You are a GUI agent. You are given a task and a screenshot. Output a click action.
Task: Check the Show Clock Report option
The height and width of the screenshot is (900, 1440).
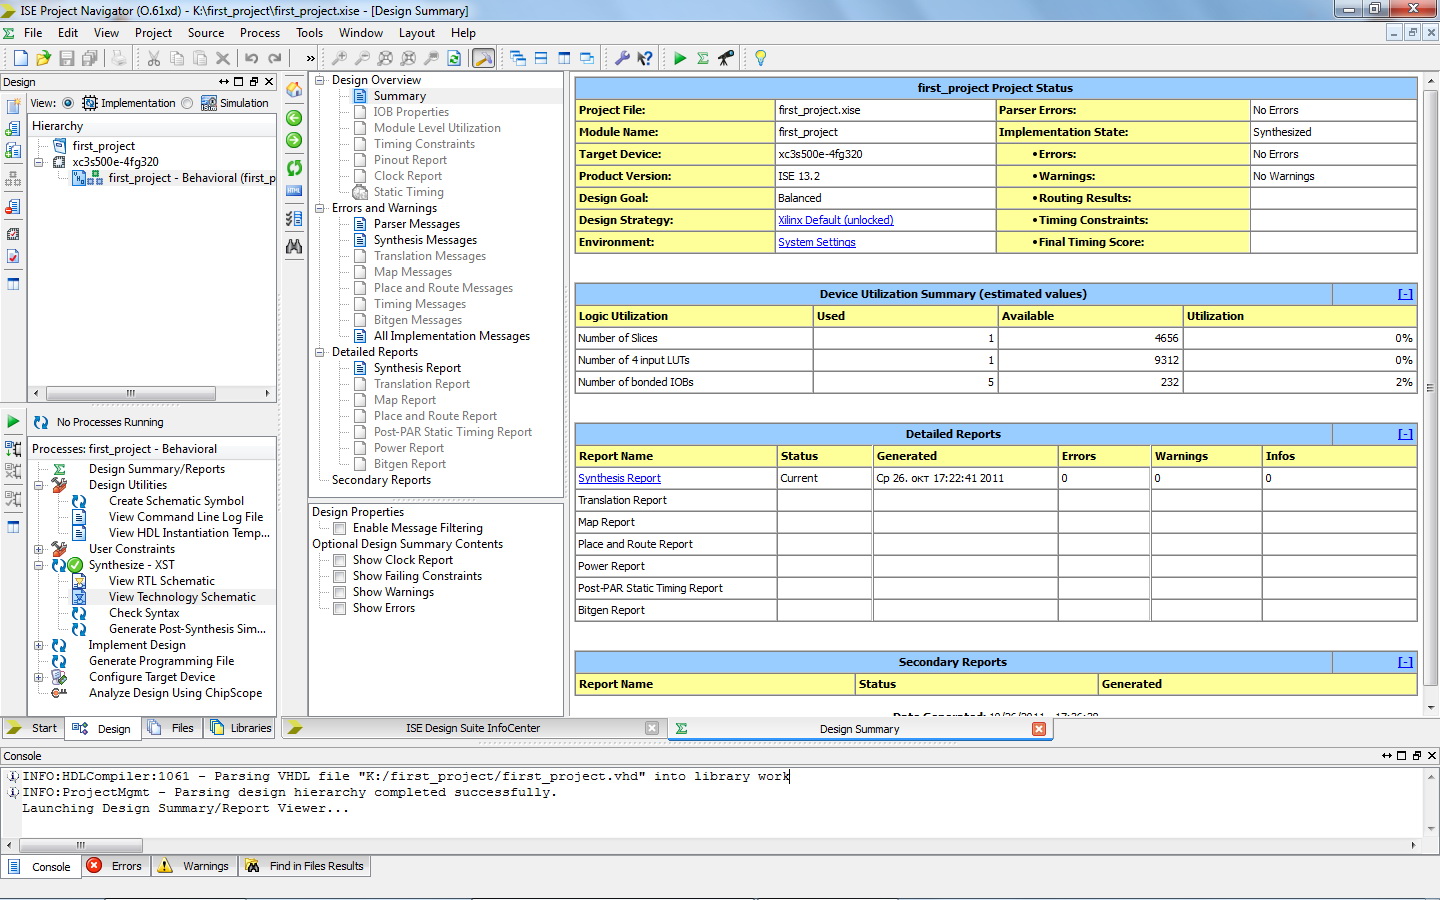[x=340, y=560]
